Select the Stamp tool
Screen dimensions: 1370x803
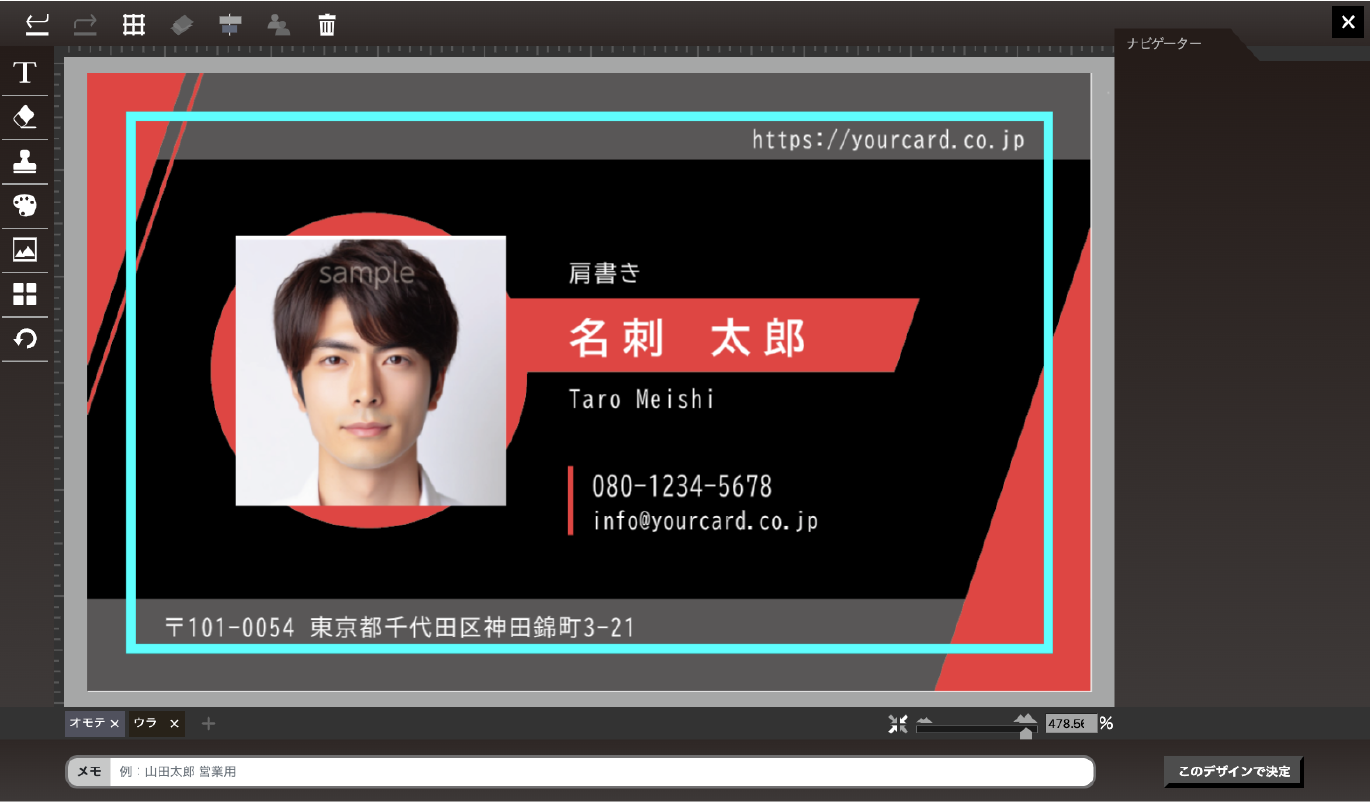[x=24, y=161]
